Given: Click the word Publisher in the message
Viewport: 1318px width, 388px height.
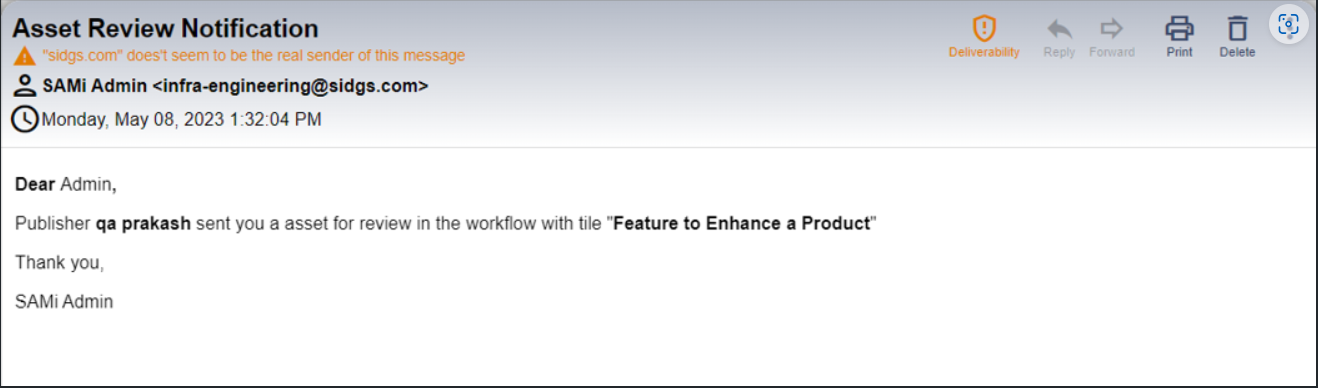Looking at the screenshot, I should coord(53,223).
